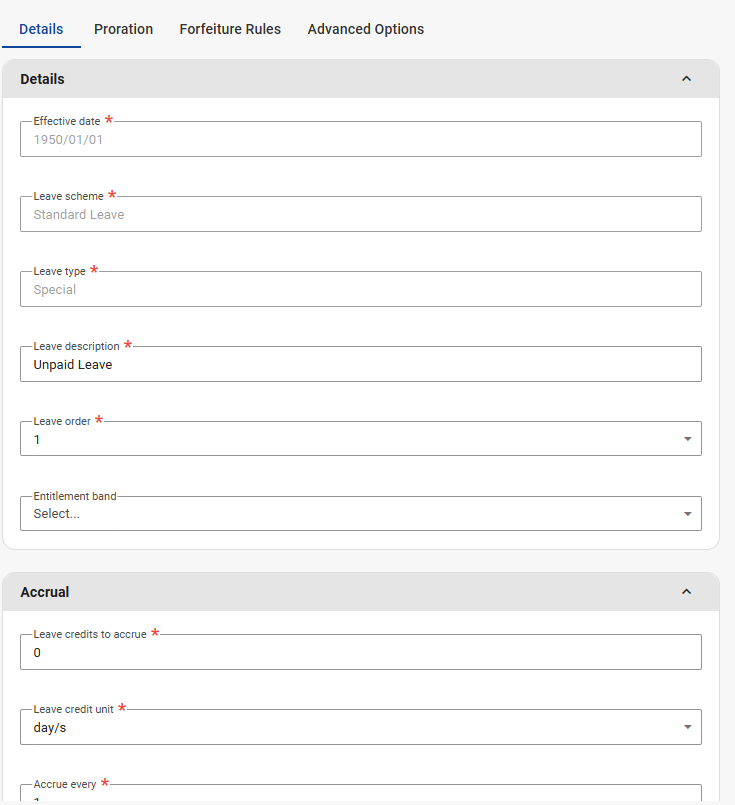Click the Leave type Special field
Screen dimensions: 735x805
360,289
